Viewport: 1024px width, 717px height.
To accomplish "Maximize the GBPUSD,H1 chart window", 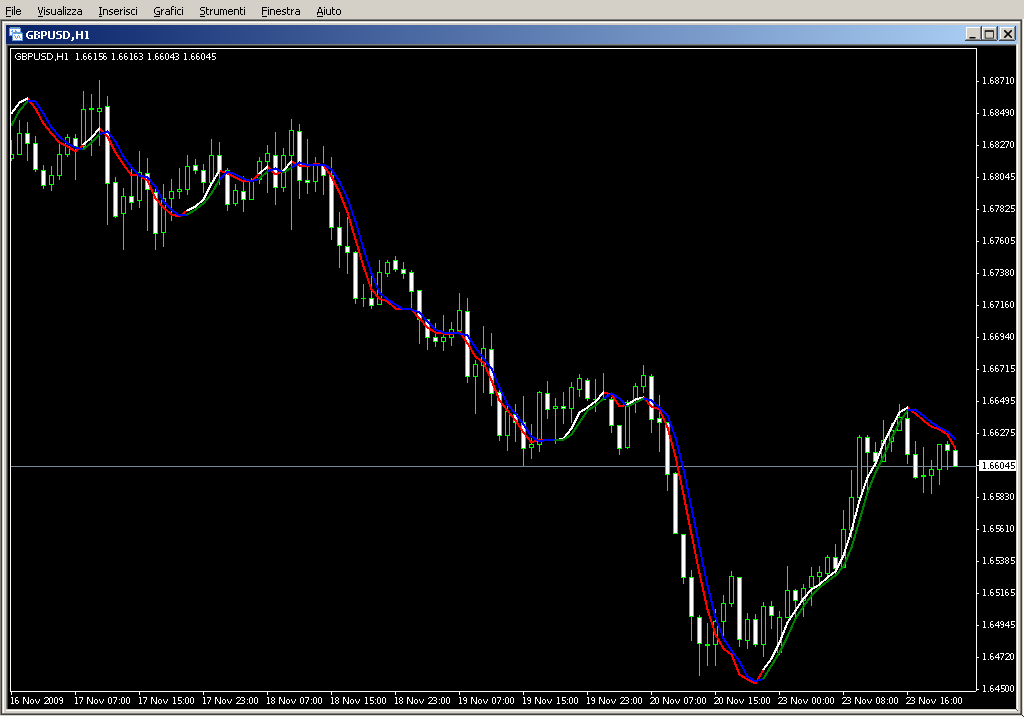I will 989,34.
